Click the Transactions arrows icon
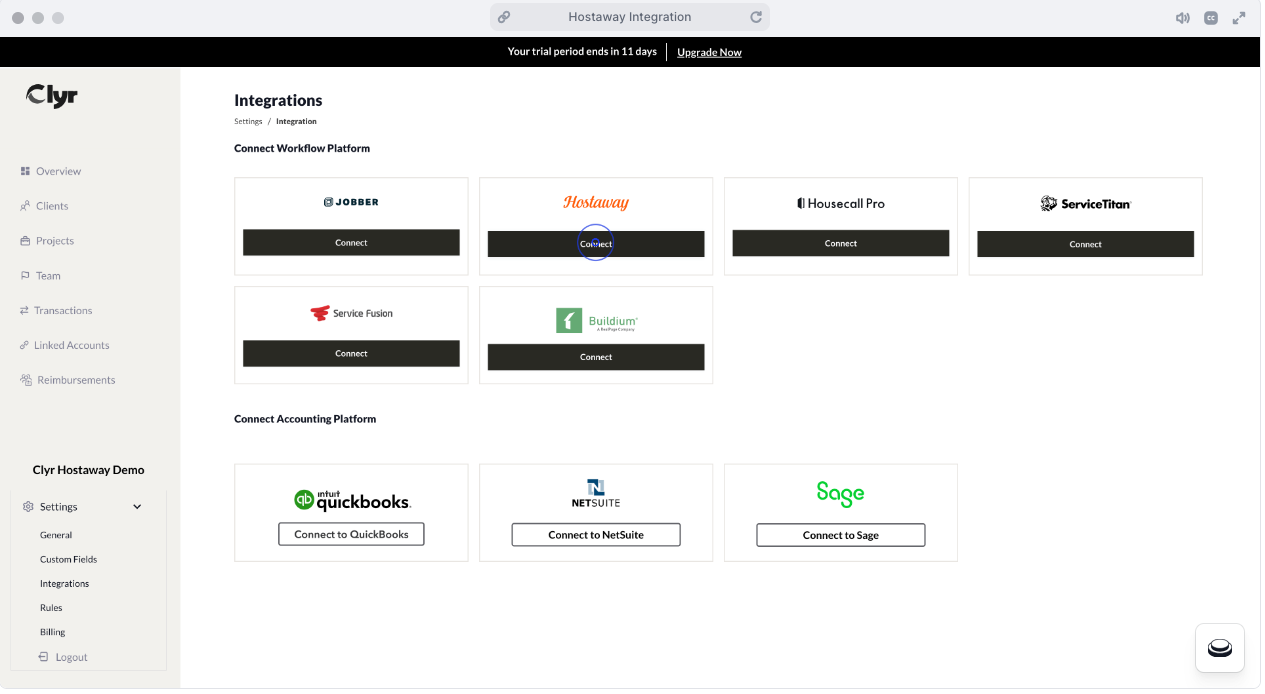The image size is (1265, 694). (x=25, y=311)
